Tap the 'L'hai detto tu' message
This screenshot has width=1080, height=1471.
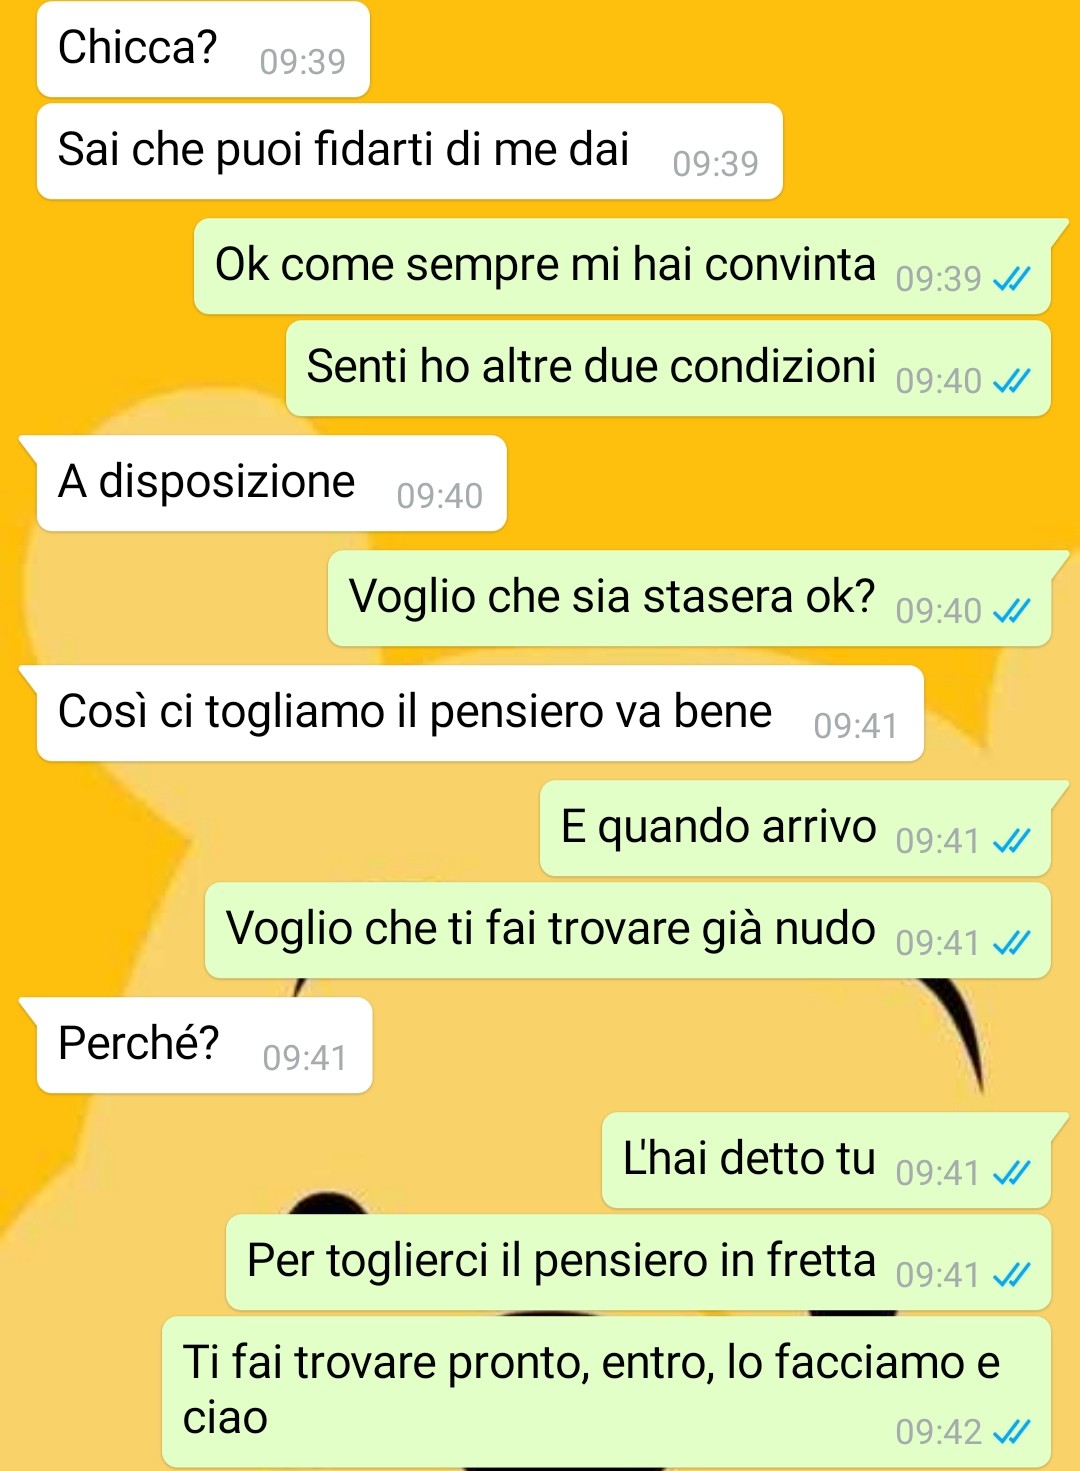click(x=826, y=1160)
